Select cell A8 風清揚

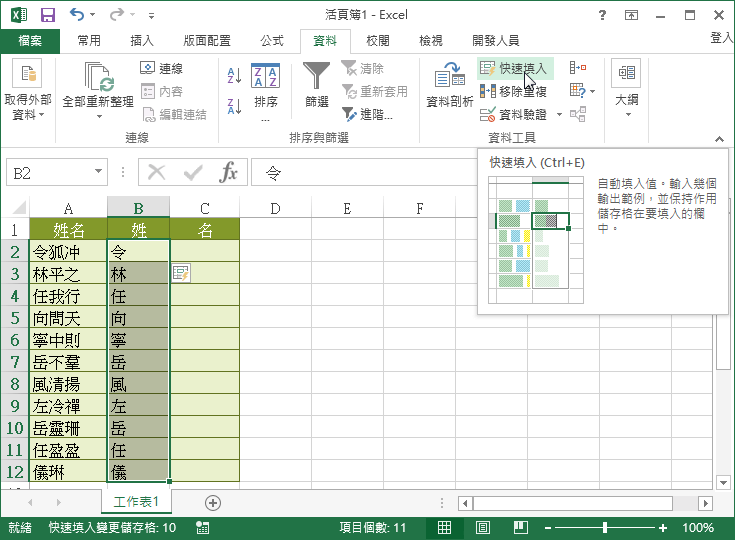coord(68,384)
